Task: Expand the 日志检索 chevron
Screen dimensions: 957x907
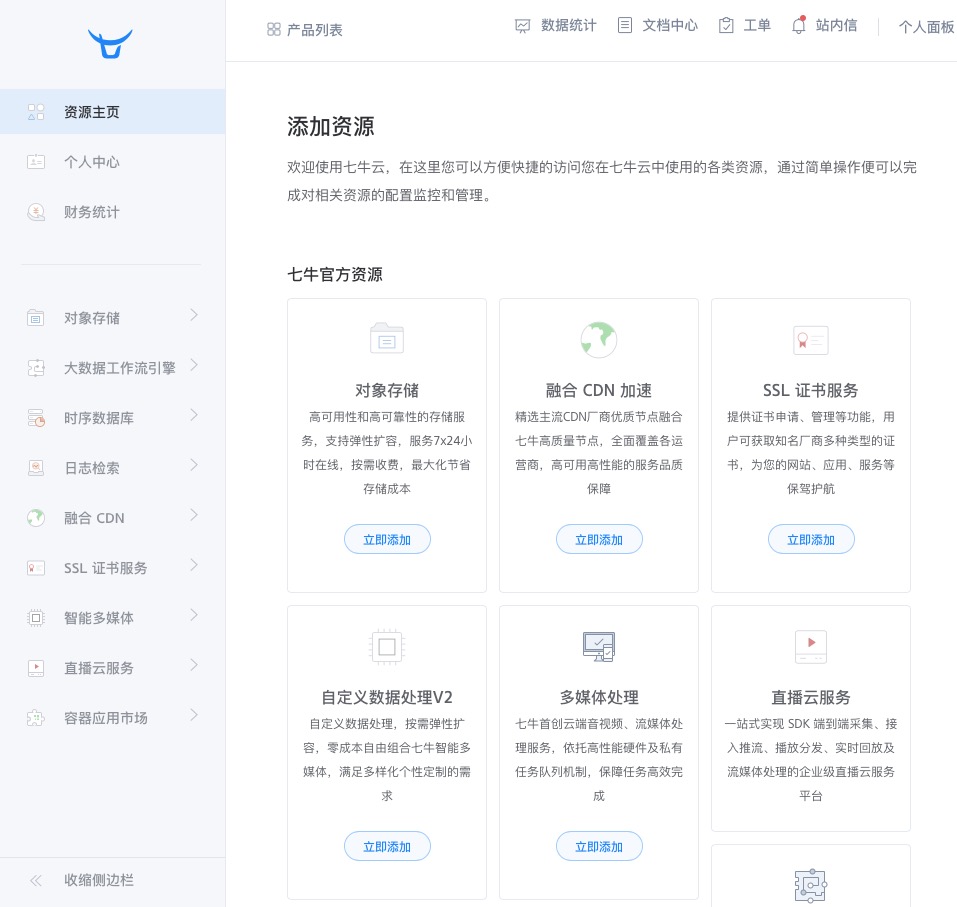Action: [194, 465]
